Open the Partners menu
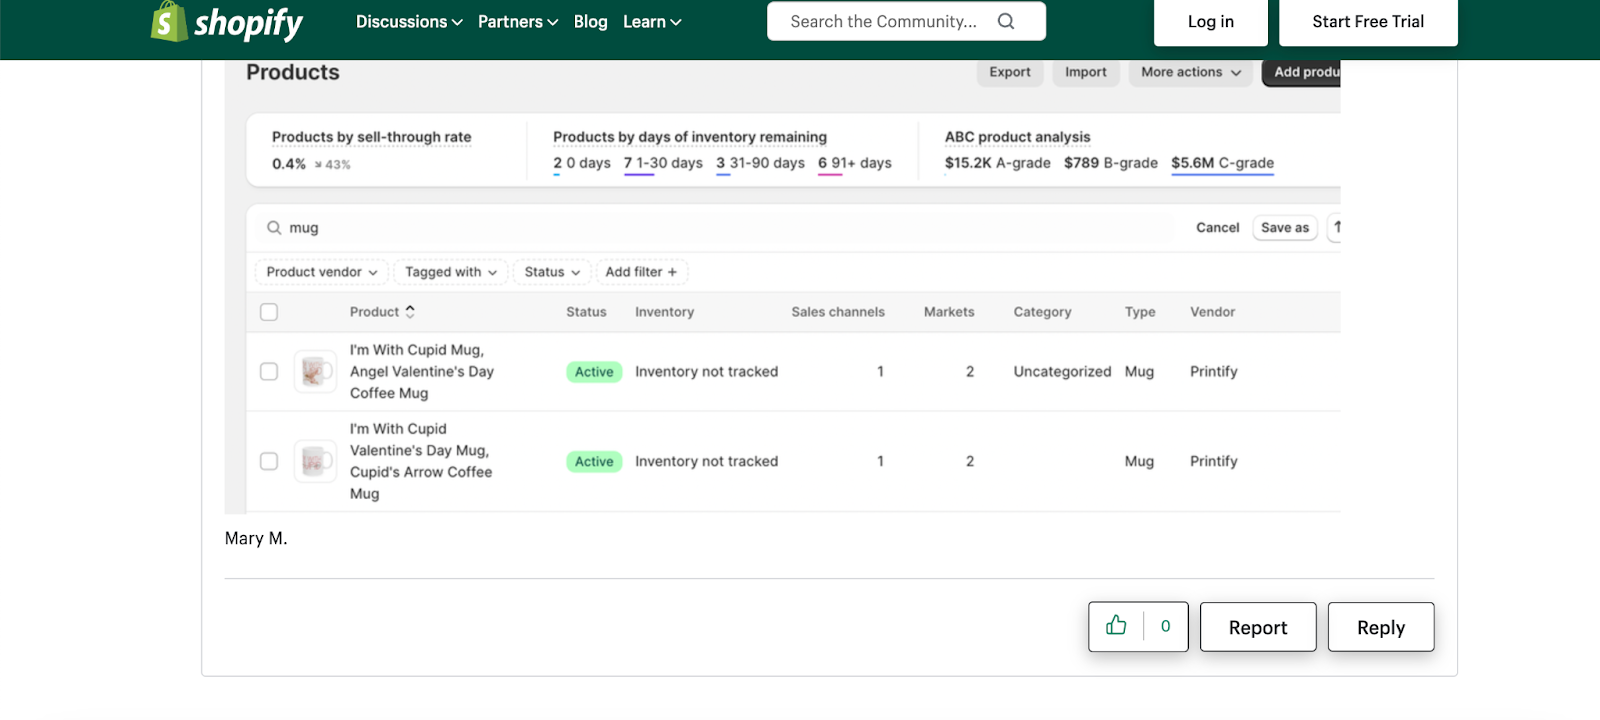Screen dimensions: 1600x720 coord(517,22)
